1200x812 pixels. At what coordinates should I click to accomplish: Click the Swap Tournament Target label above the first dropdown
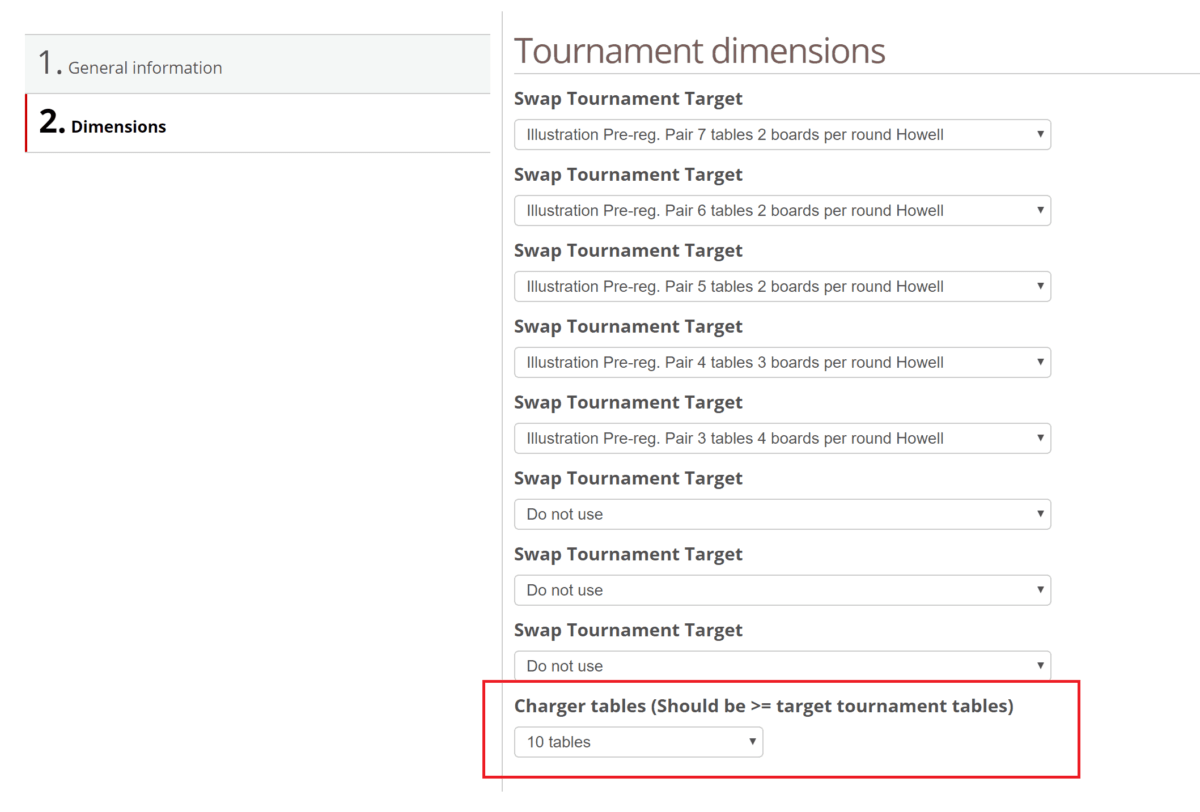tap(628, 98)
